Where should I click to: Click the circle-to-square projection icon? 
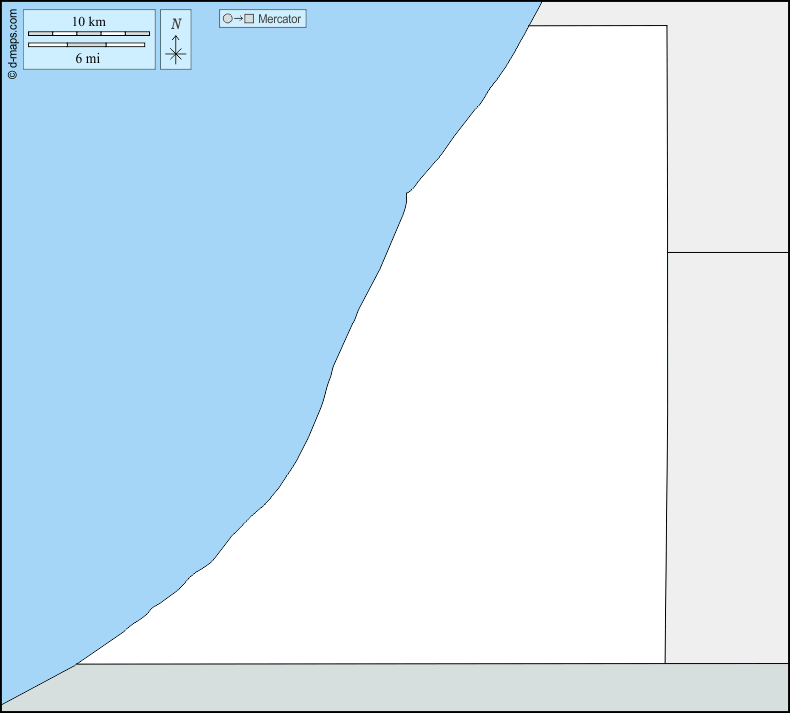point(238,19)
